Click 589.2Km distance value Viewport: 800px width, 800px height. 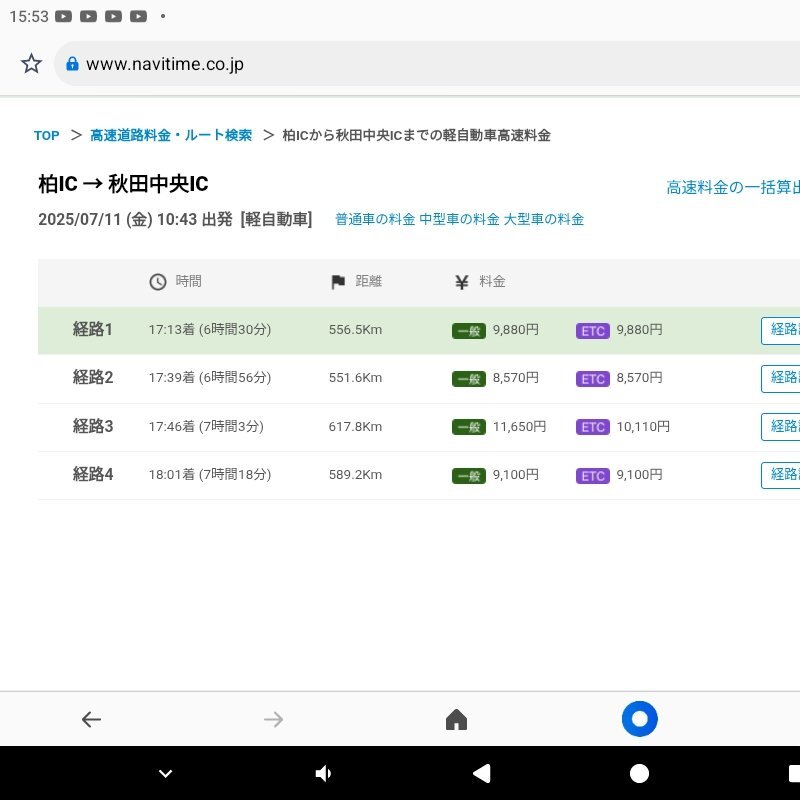(355, 474)
